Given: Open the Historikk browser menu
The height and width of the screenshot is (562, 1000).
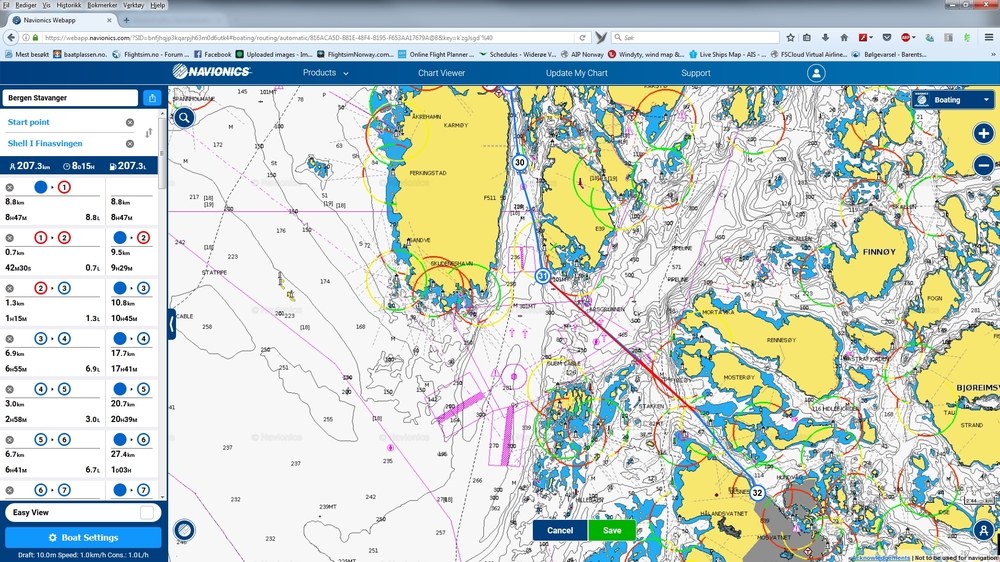Looking at the screenshot, I should click(69, 5).
